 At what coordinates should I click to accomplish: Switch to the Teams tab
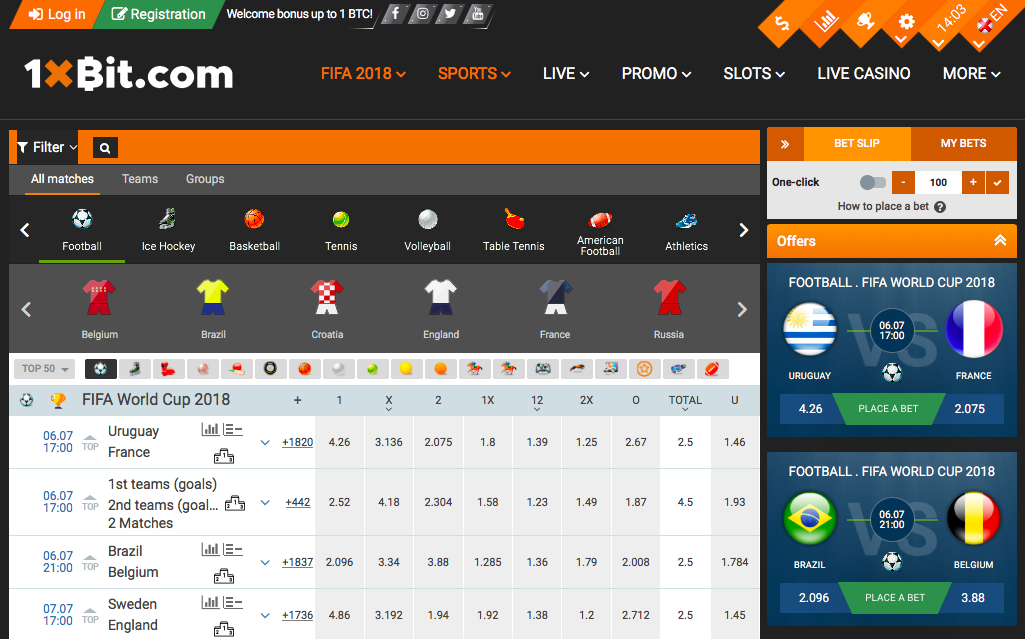click(x=140, y=179)
